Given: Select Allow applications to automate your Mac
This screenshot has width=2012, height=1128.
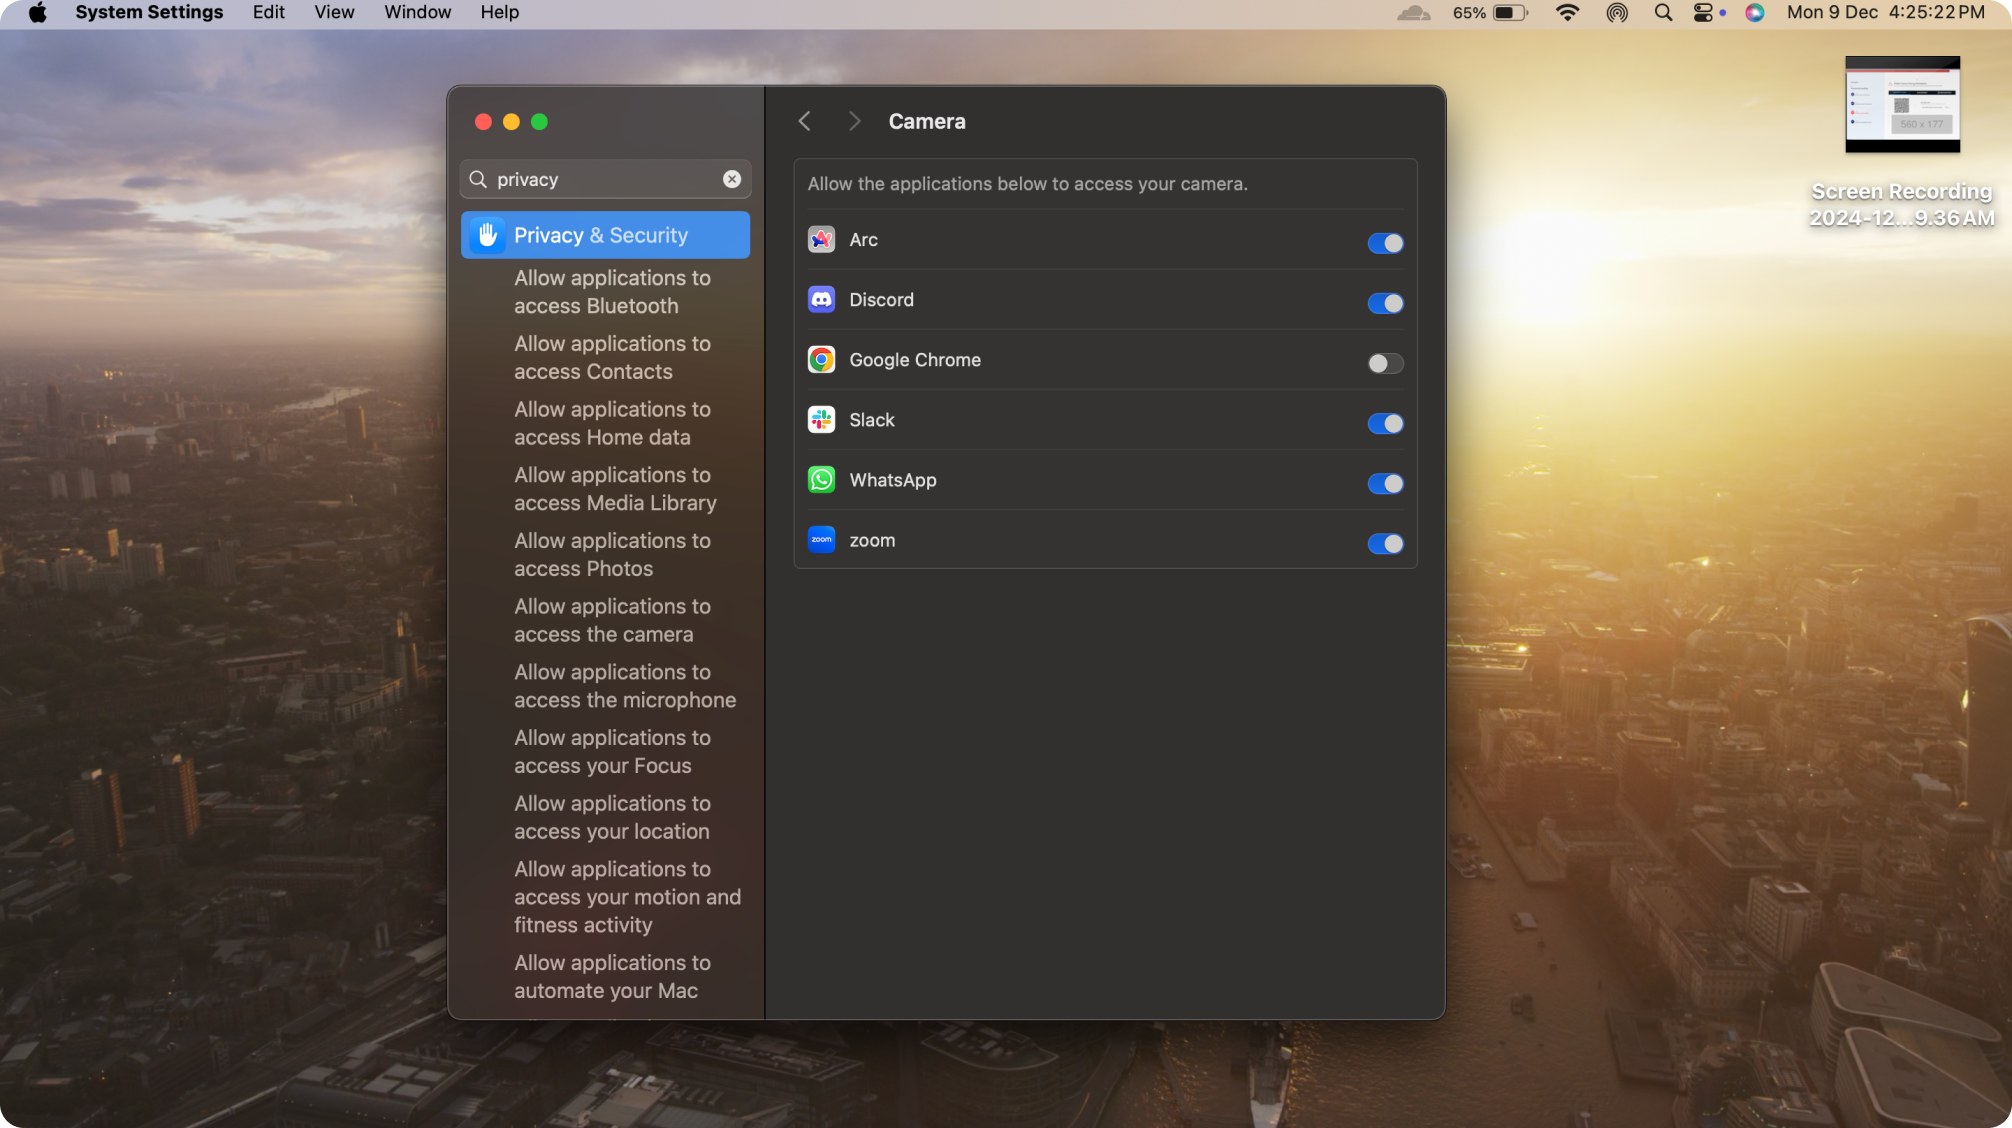Looking at the screenshot, I should [612, 976].
